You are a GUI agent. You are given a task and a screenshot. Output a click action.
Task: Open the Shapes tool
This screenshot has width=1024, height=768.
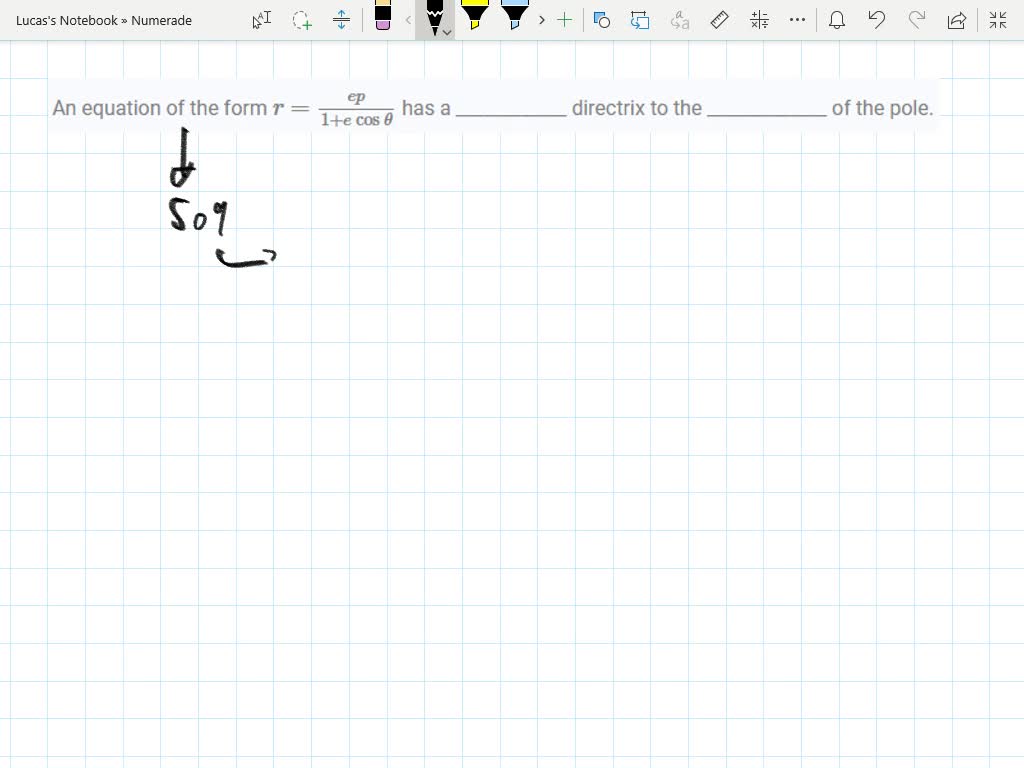[x=602, y=20]
